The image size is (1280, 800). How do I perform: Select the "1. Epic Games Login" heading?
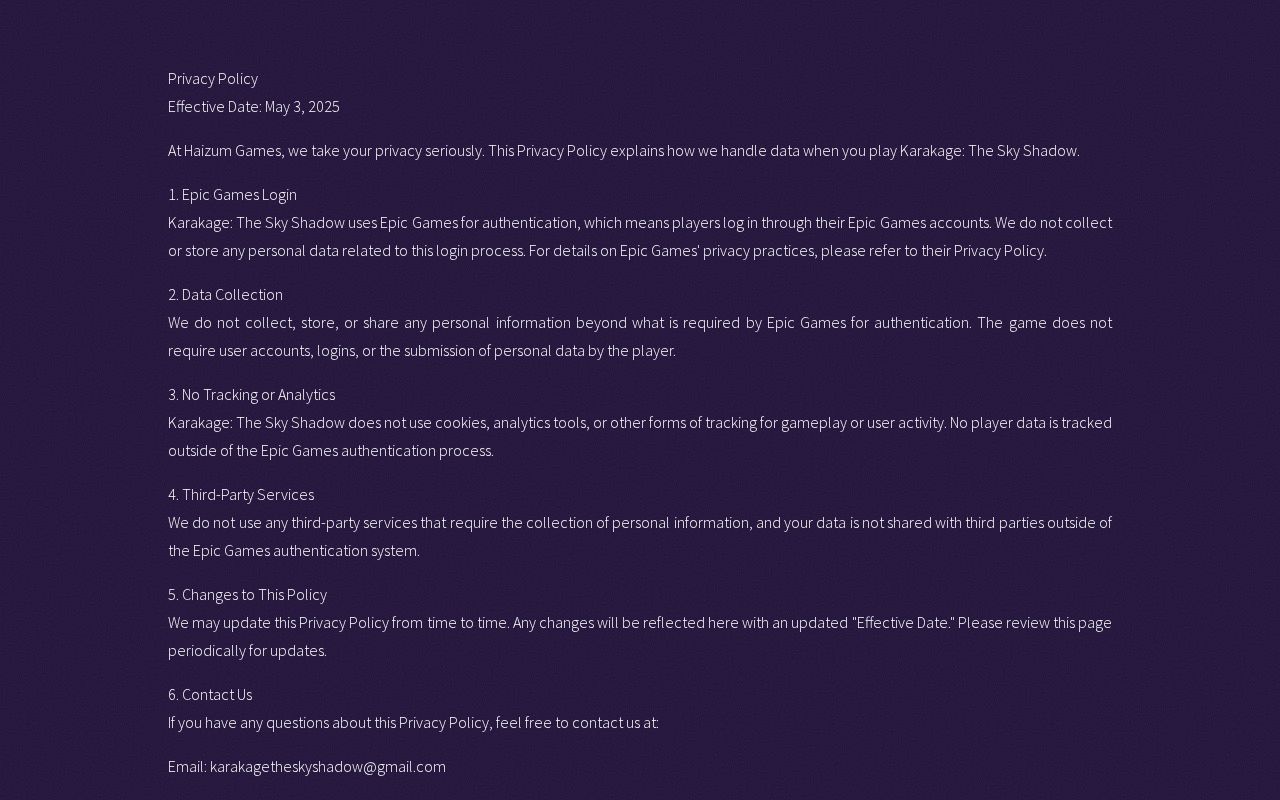[x=232, y=194]
